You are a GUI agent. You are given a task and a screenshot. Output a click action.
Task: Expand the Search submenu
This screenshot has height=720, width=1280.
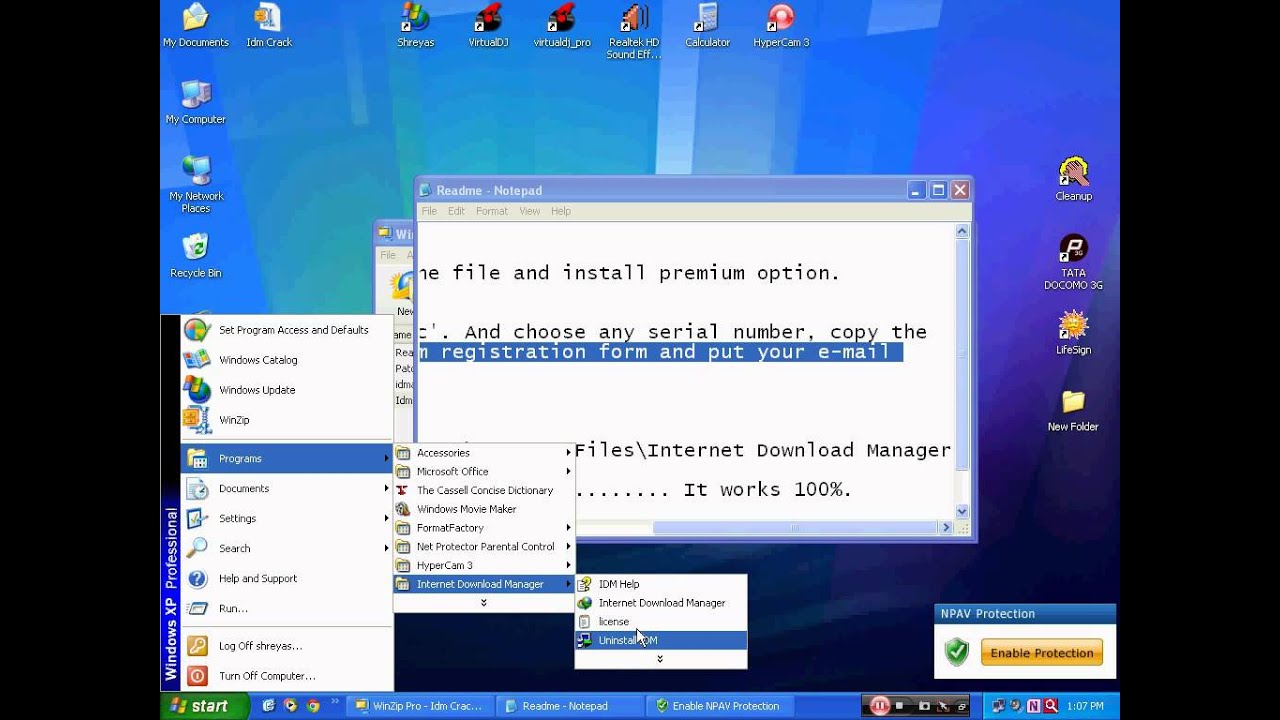point(286,548)
